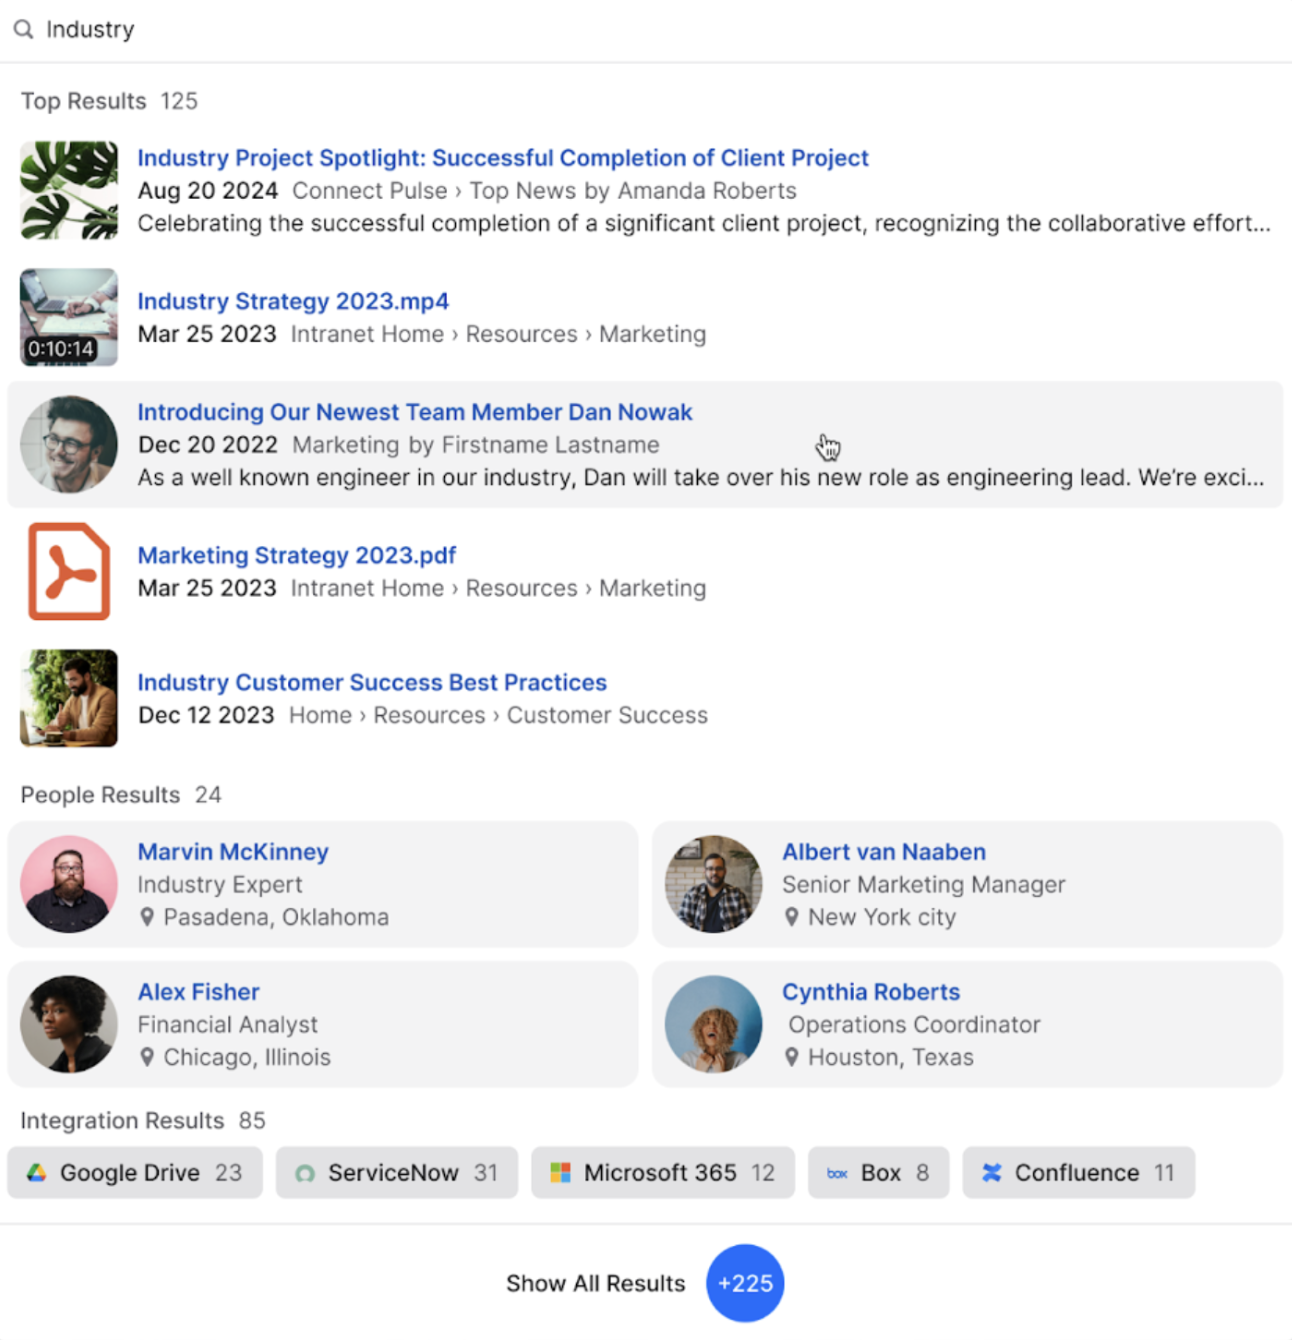Click the Industry Strategy video thumbnail
The width and height of the screenshot is (1292, 1340).
point(69,317)
